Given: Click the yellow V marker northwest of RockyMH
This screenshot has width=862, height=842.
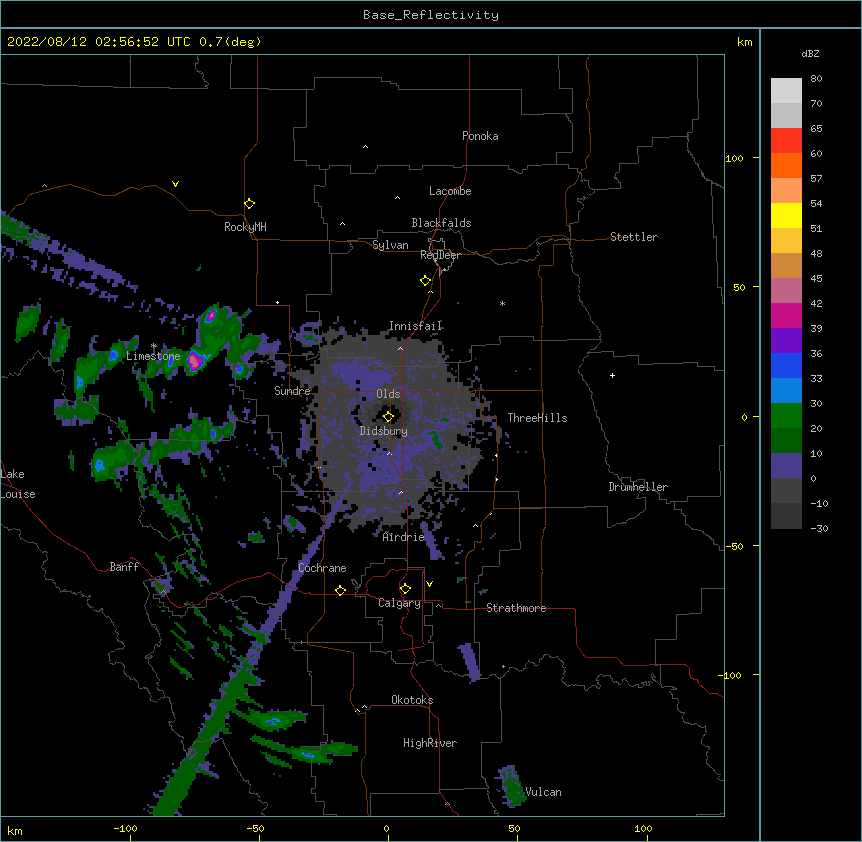Looking at the screenshot, I should (x=175, y=184).
